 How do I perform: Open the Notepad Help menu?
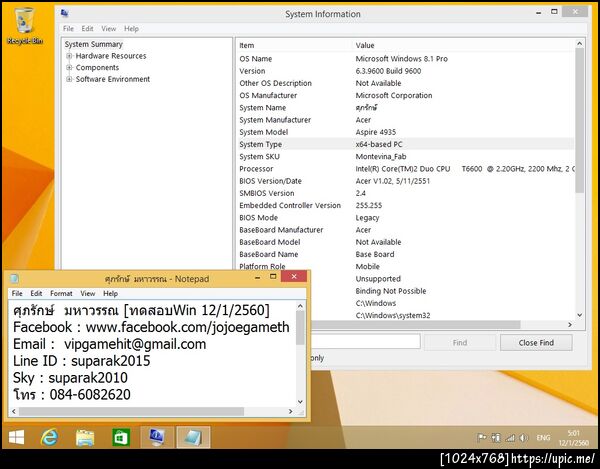(110, 293)
